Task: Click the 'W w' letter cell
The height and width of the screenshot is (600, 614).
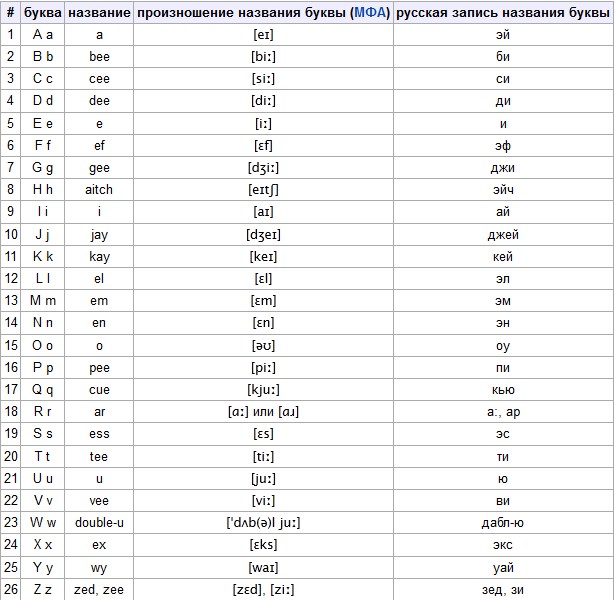Action: click(x=43, y=522)
